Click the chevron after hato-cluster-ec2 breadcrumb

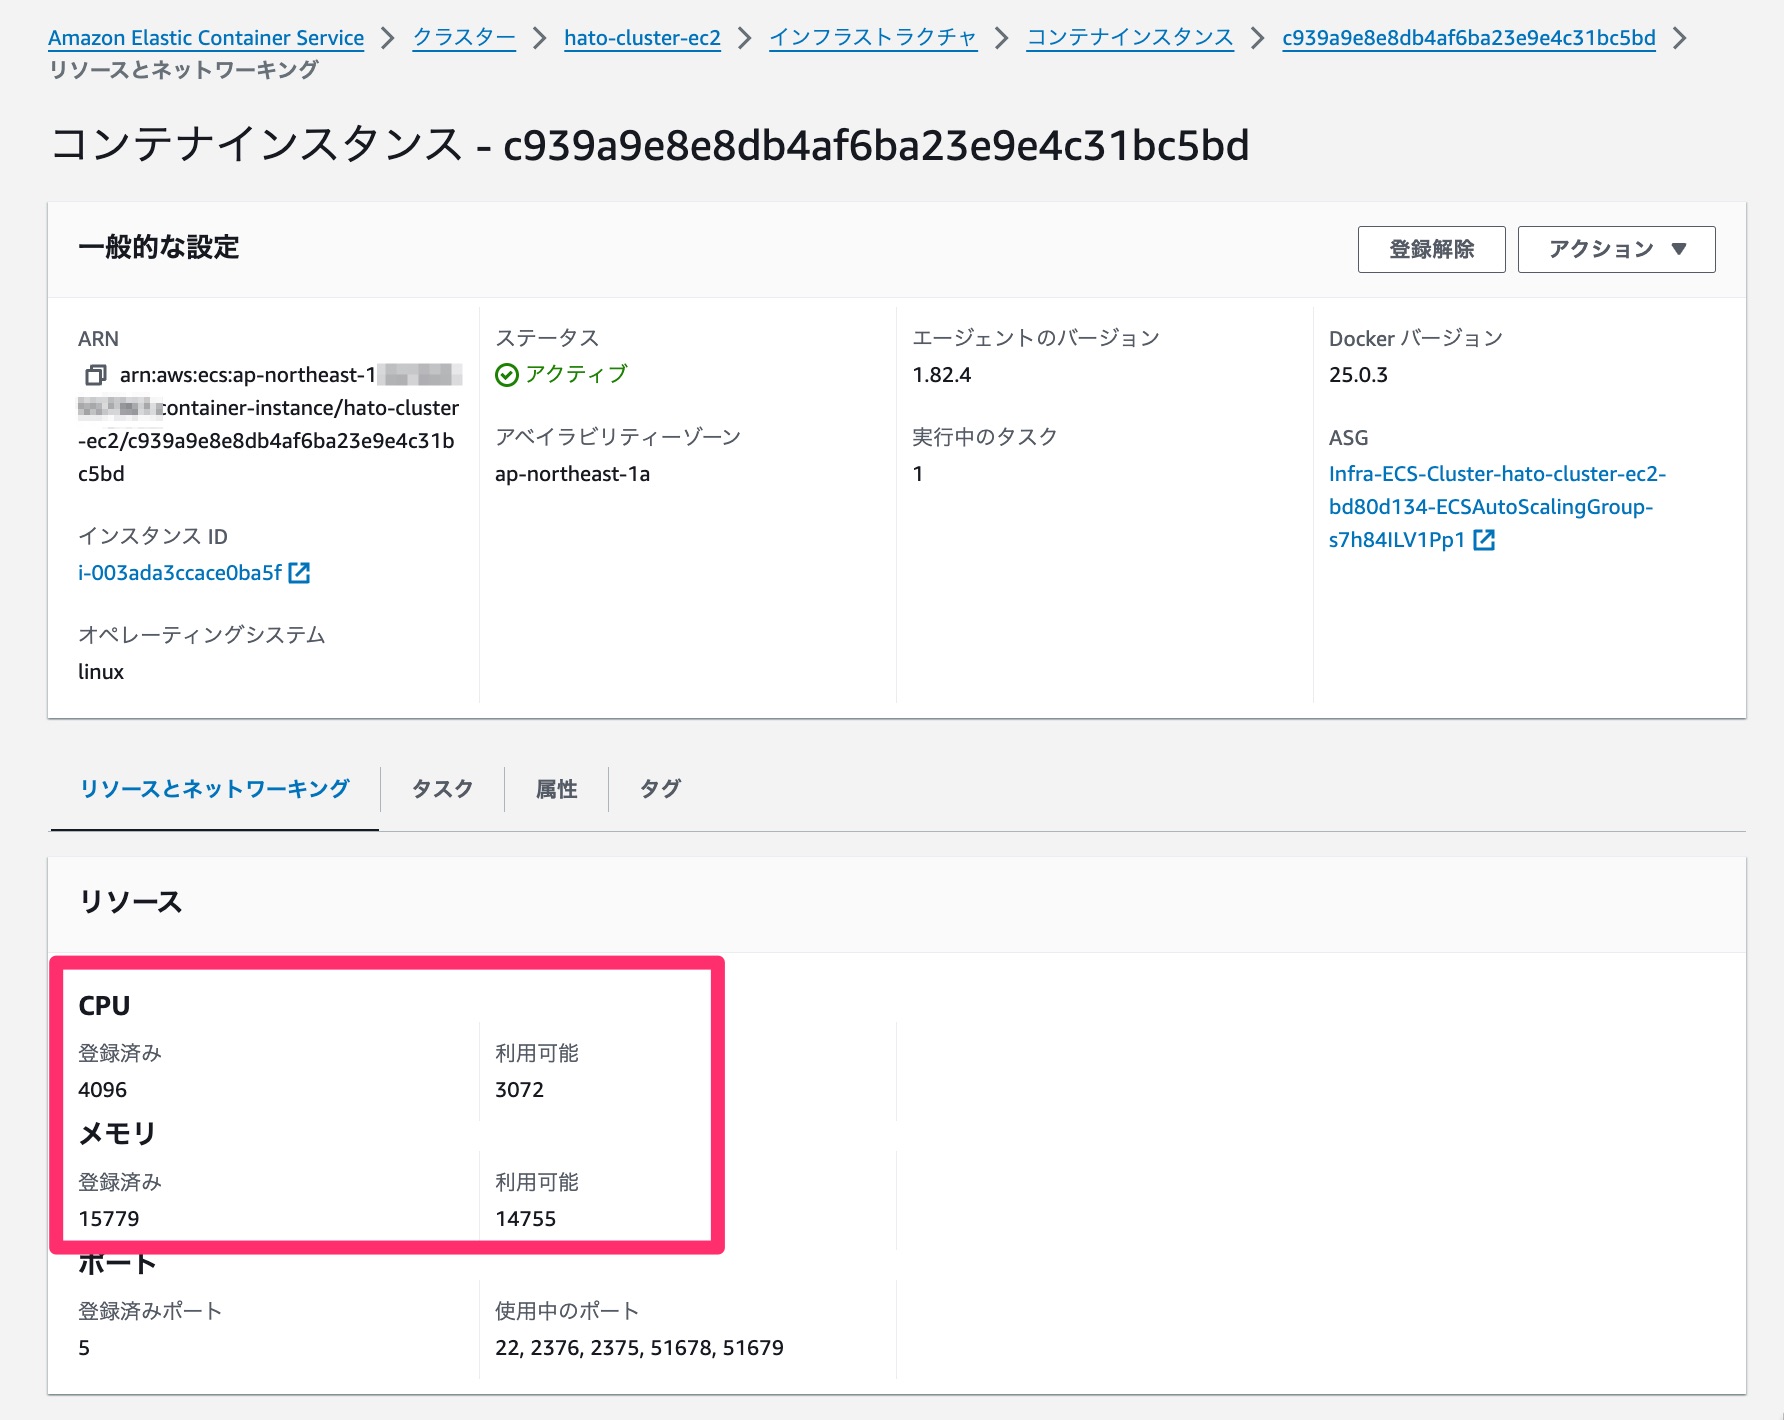(x=745, y=39)
